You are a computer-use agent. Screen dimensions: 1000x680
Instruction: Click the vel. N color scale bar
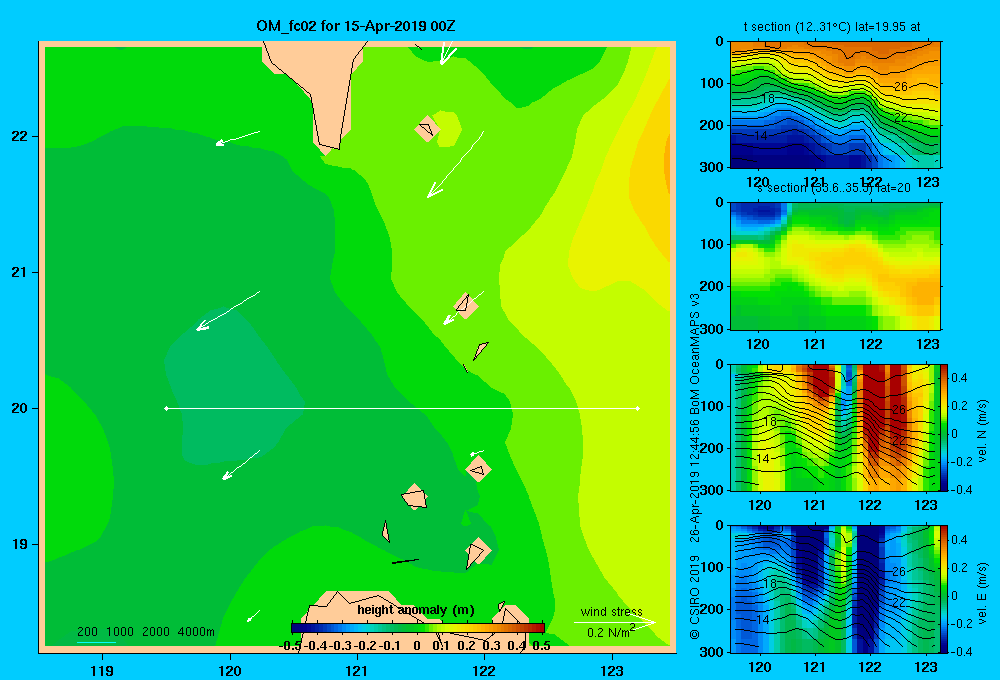[944, 427]
